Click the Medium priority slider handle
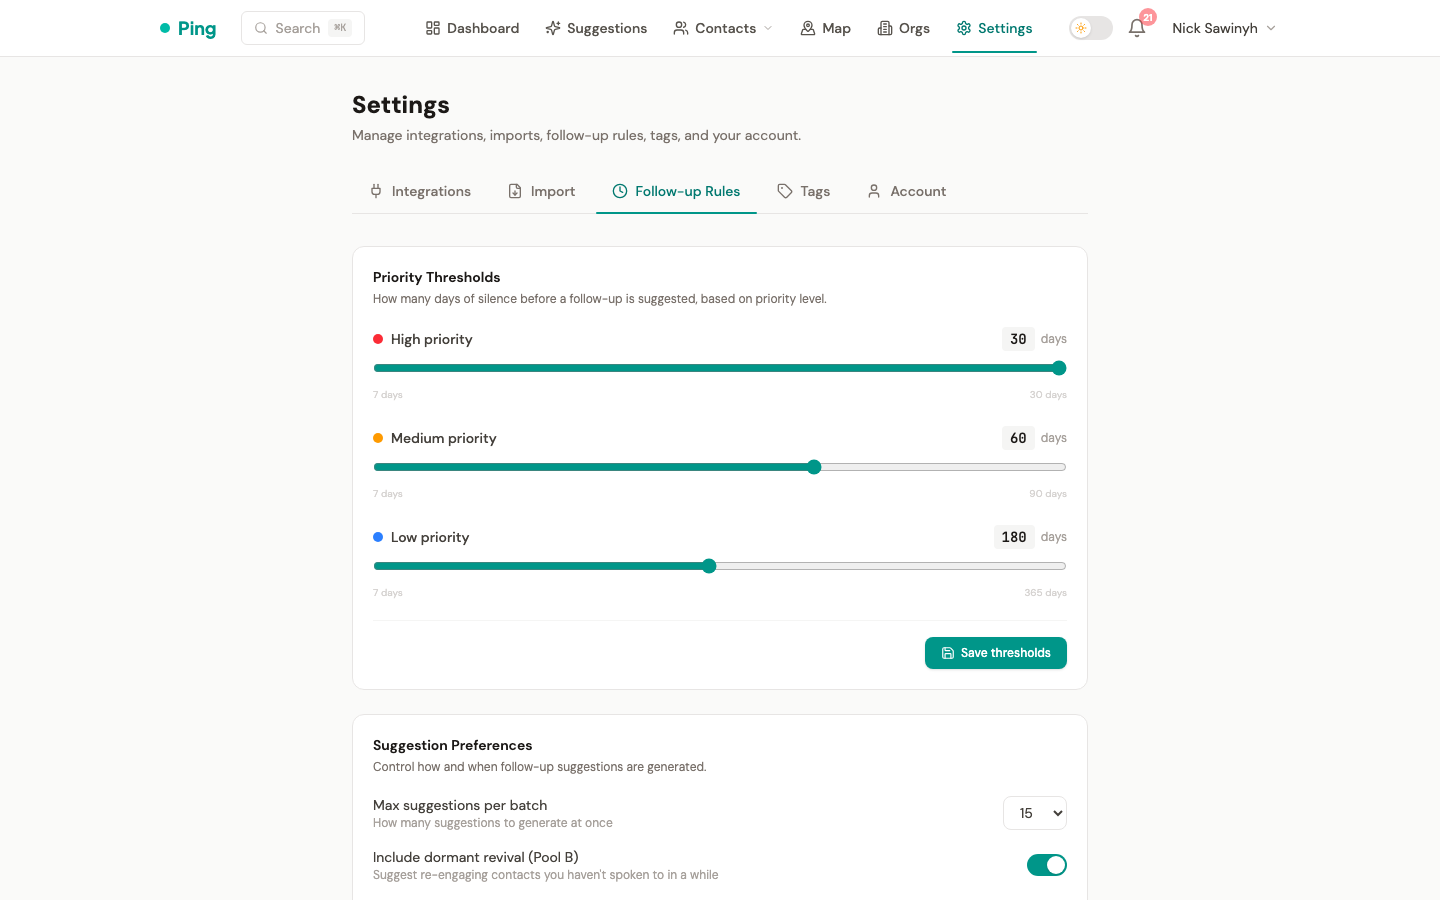 (x=814, y=467)
